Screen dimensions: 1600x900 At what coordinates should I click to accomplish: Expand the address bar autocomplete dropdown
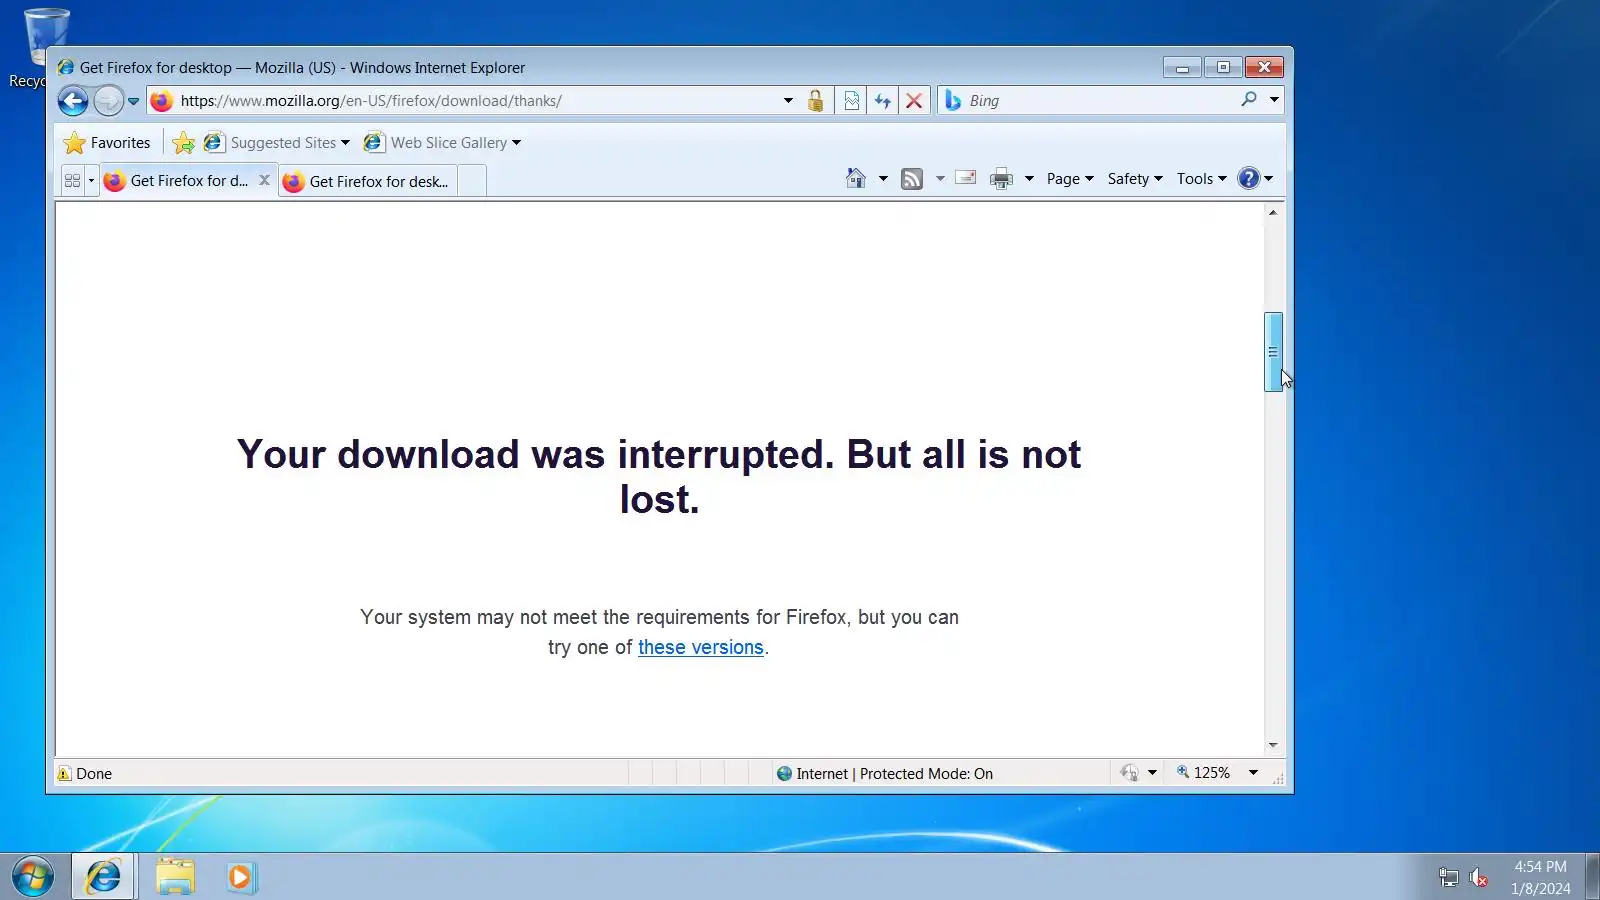click(788, 101)
